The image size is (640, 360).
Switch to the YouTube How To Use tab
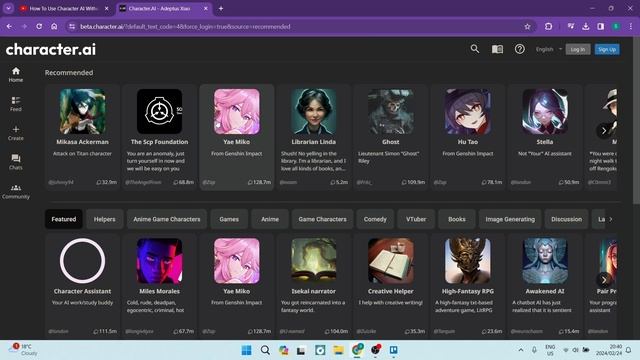pos(64,8)
